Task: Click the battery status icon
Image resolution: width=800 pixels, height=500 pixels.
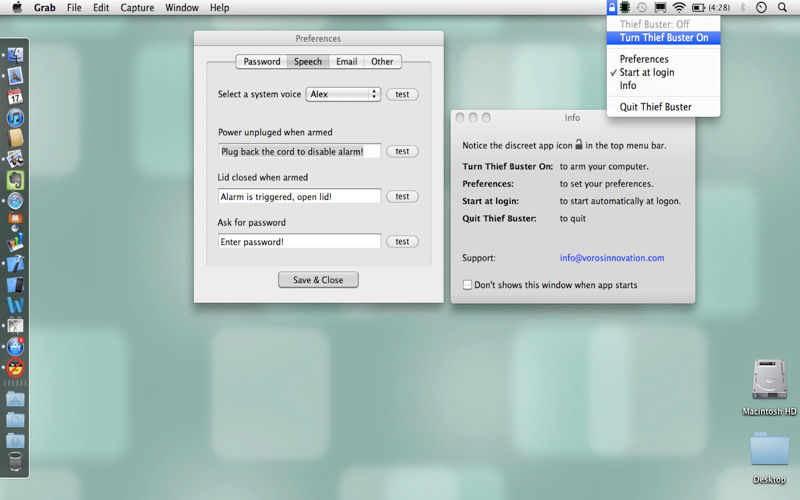Action: 698,8
